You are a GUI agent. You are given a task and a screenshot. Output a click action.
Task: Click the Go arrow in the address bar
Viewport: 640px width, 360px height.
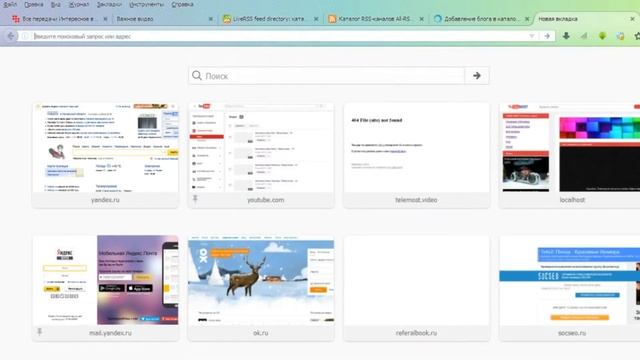[547, 36]
